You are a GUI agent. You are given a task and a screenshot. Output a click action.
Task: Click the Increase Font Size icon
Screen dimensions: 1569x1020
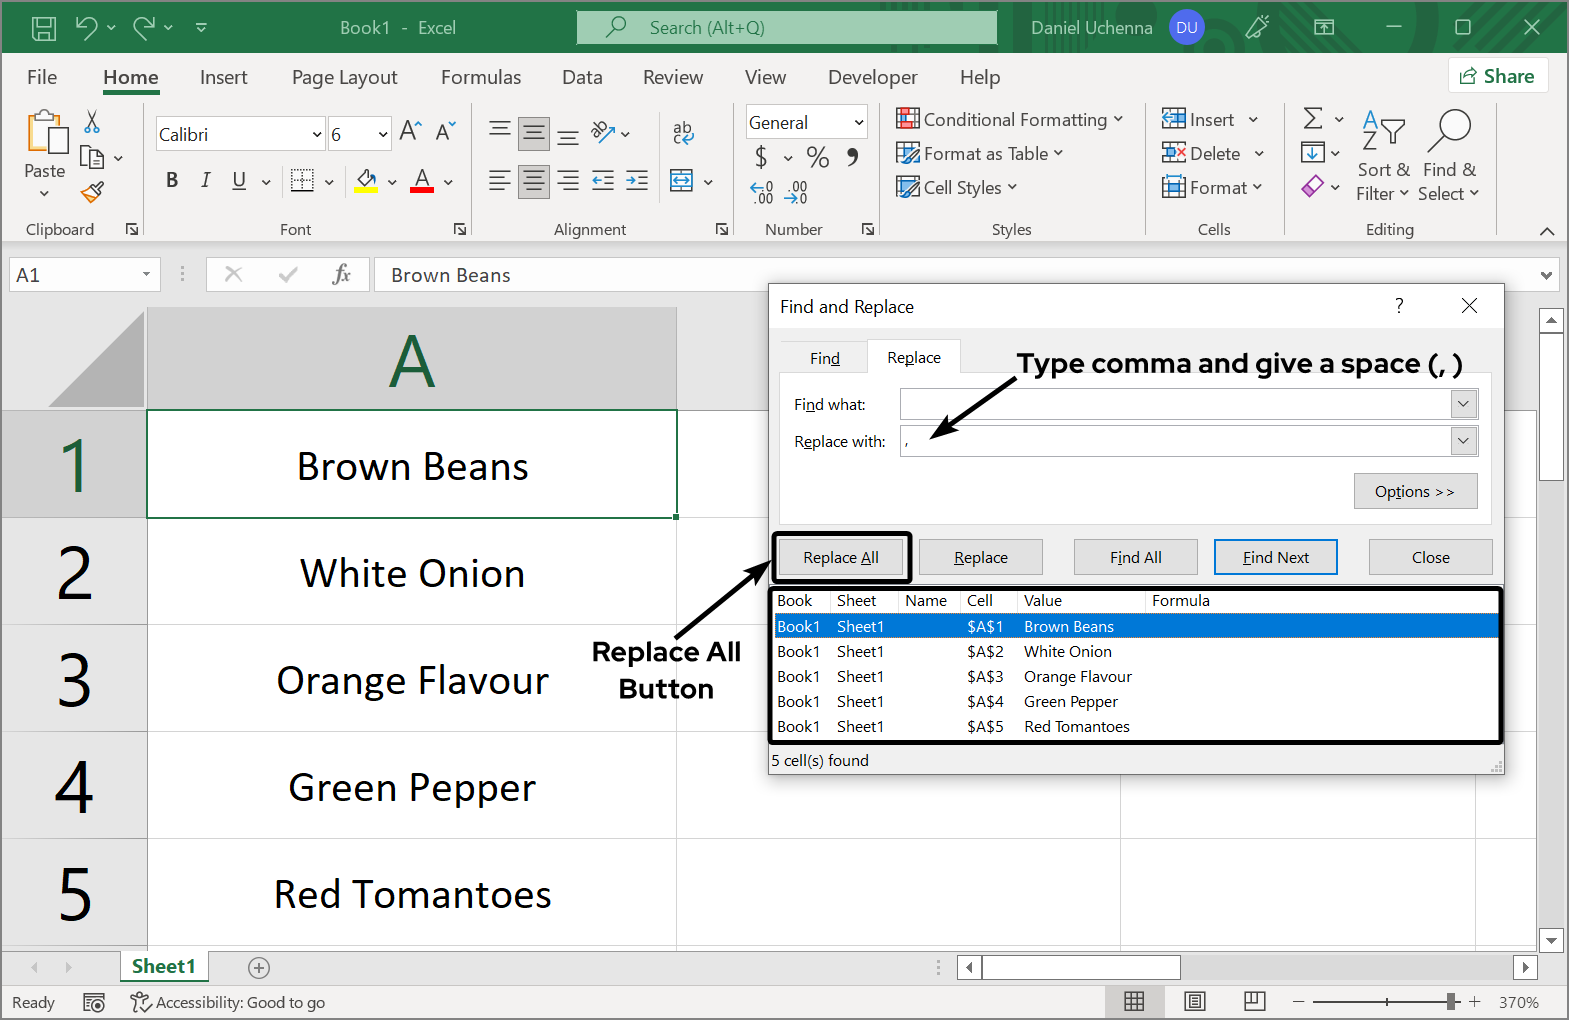point(410,132)
